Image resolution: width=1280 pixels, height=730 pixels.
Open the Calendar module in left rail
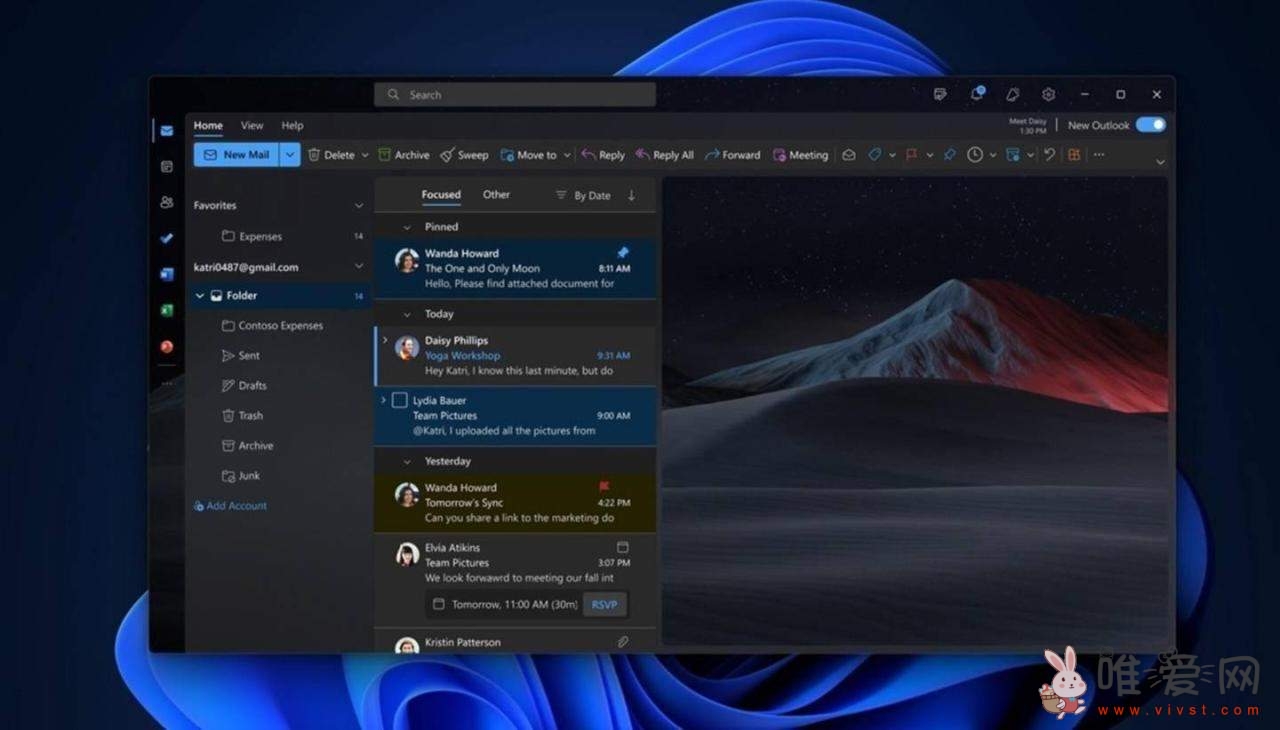tap(167, 167)
